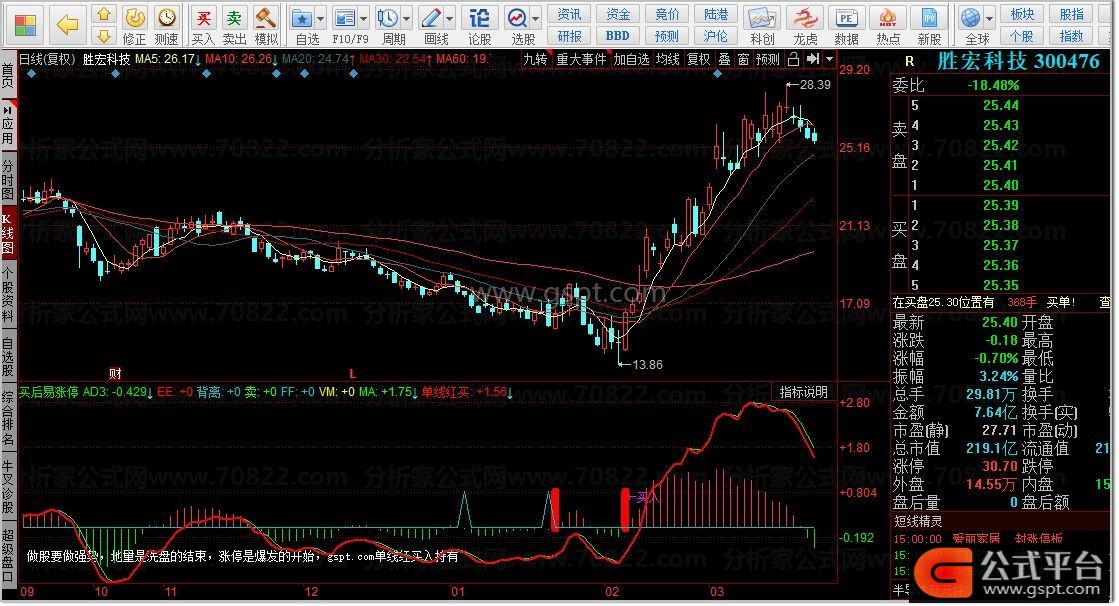Viewport: 1119px width, 606px height.
Task: Switch to the K线图 sidebar tab
Action: tap(8, 234)
